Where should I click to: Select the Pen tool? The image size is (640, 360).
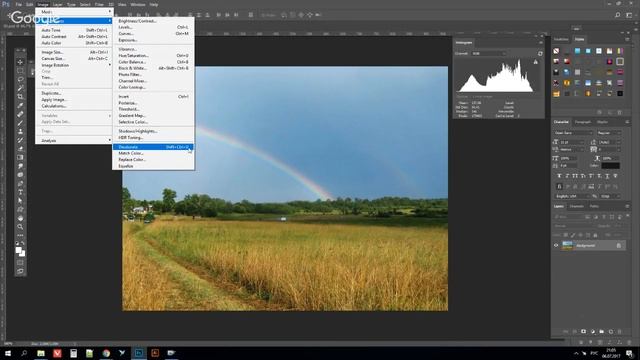click(x=20, y=183)
